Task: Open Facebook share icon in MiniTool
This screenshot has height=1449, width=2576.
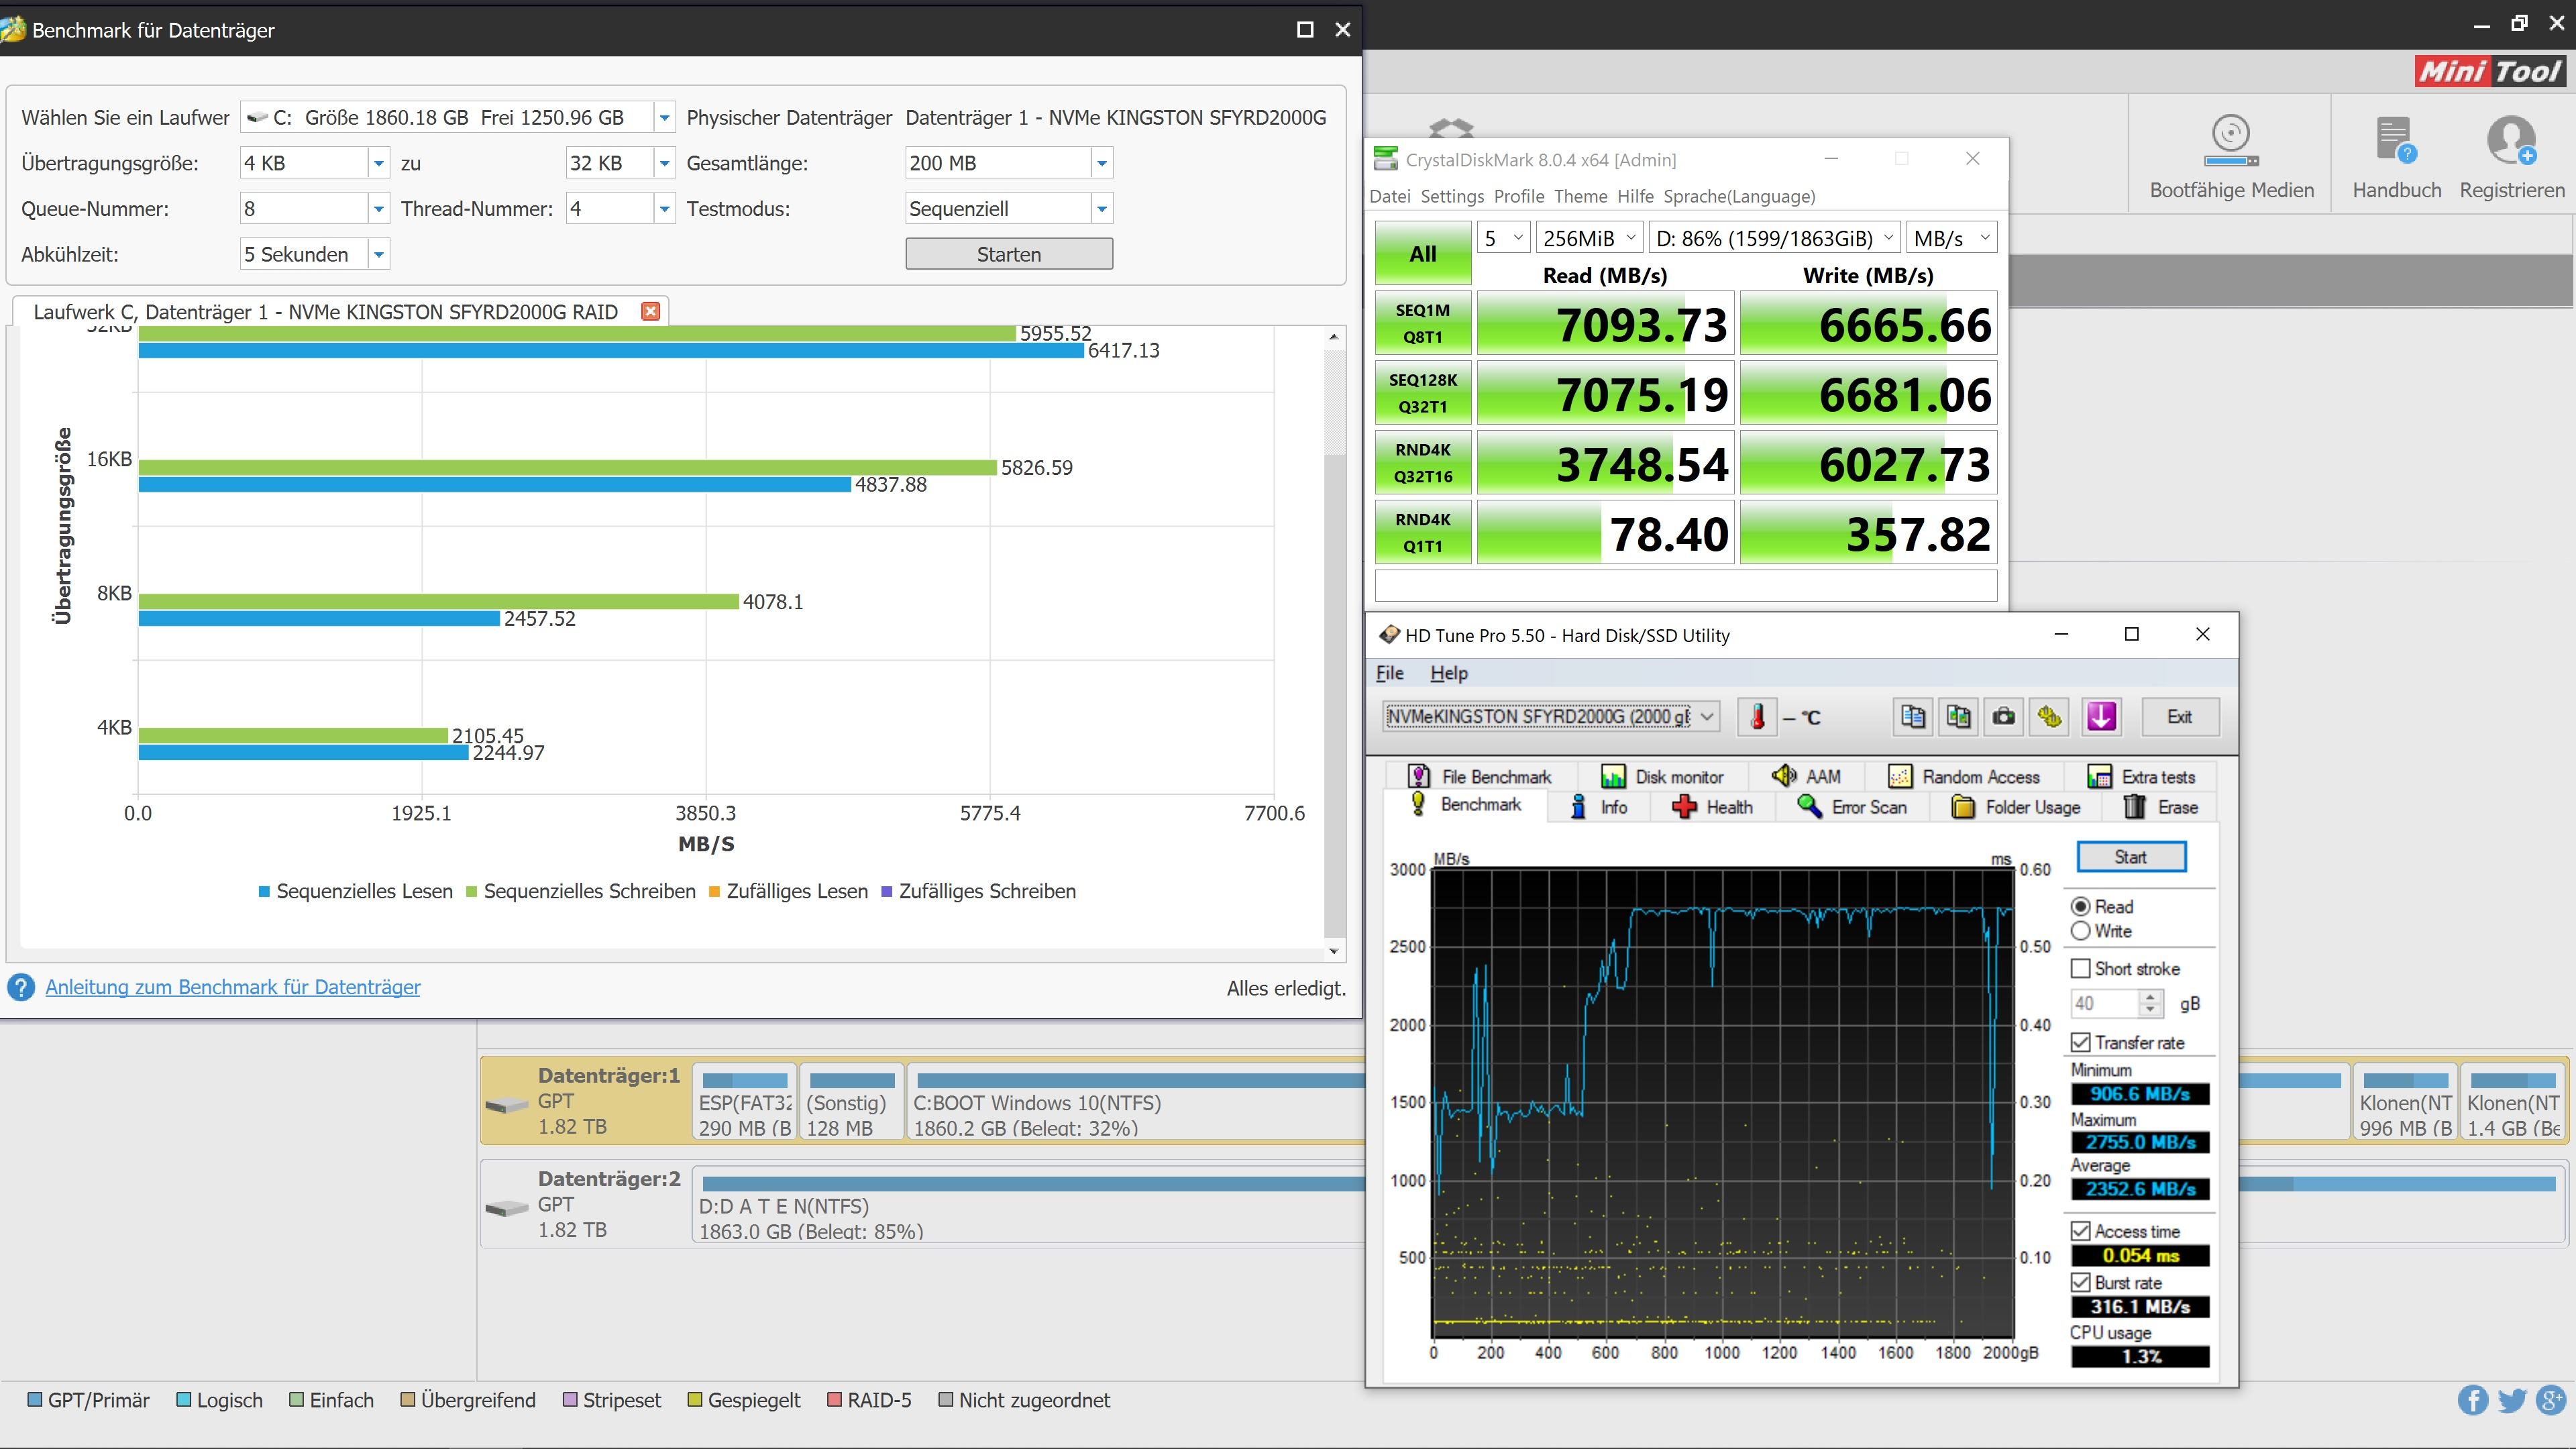Action: 2473,1400
